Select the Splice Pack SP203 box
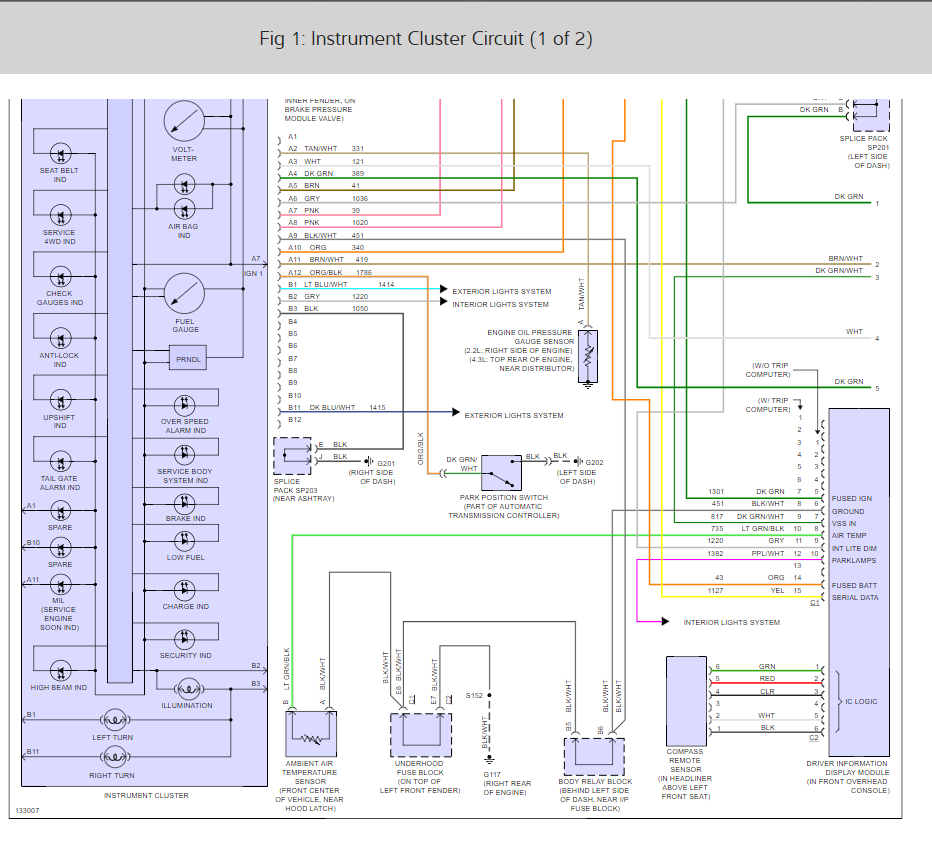This screenshot has width=932, height=843. 292,457
